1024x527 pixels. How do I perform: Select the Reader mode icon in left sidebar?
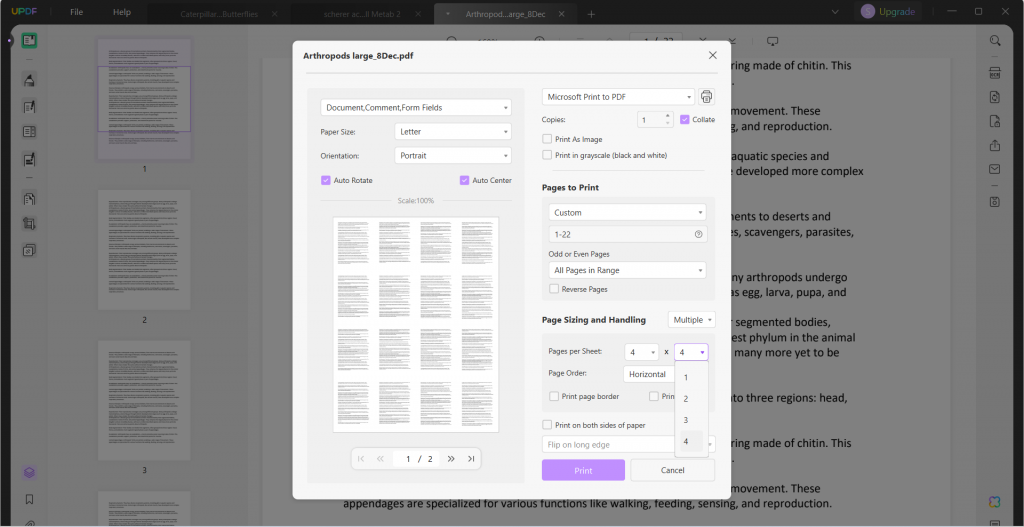pos(29,40)
